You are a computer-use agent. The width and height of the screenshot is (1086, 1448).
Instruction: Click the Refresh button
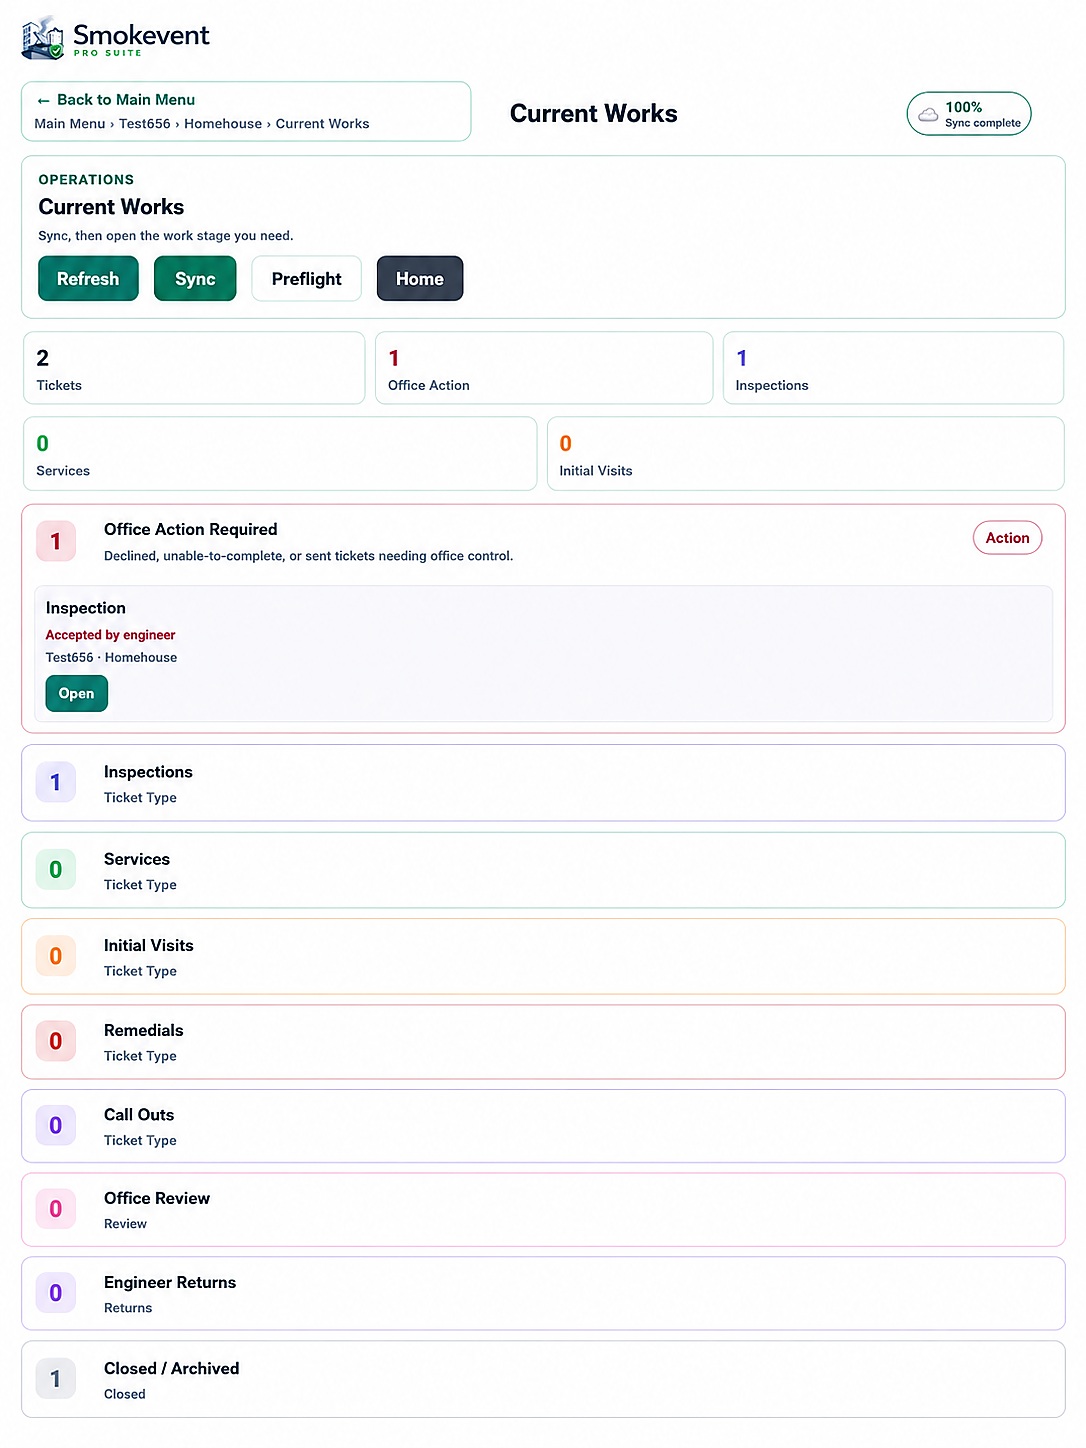(88, 279)
